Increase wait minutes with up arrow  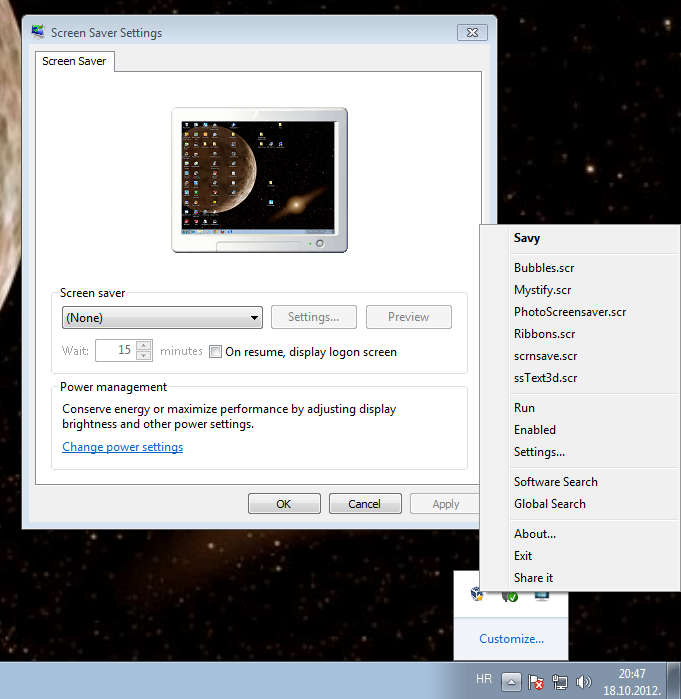click(144, 346)
